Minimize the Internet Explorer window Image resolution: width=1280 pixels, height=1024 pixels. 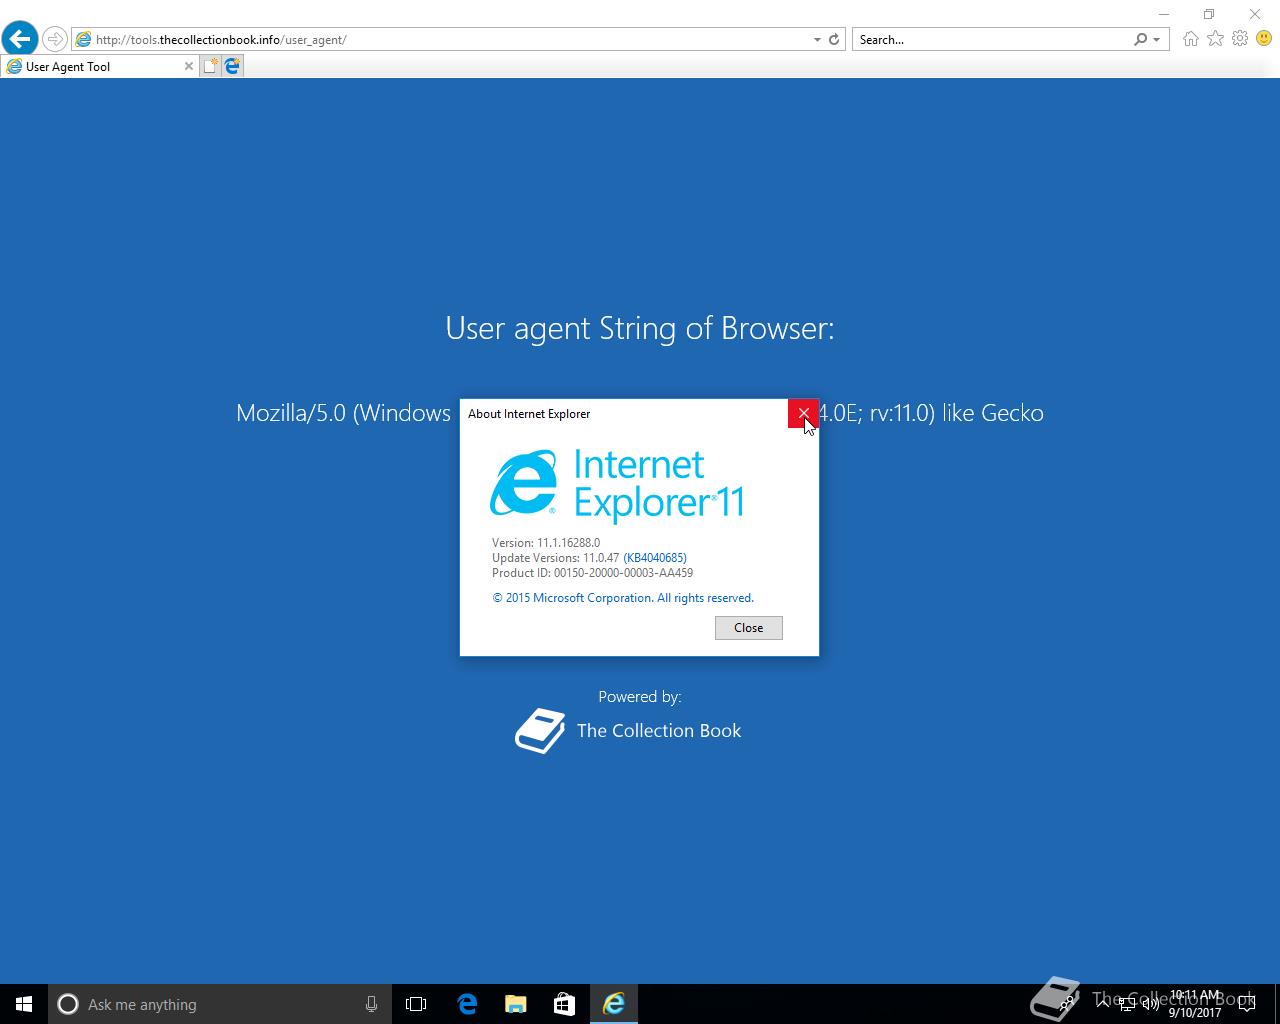(1164, 14)
